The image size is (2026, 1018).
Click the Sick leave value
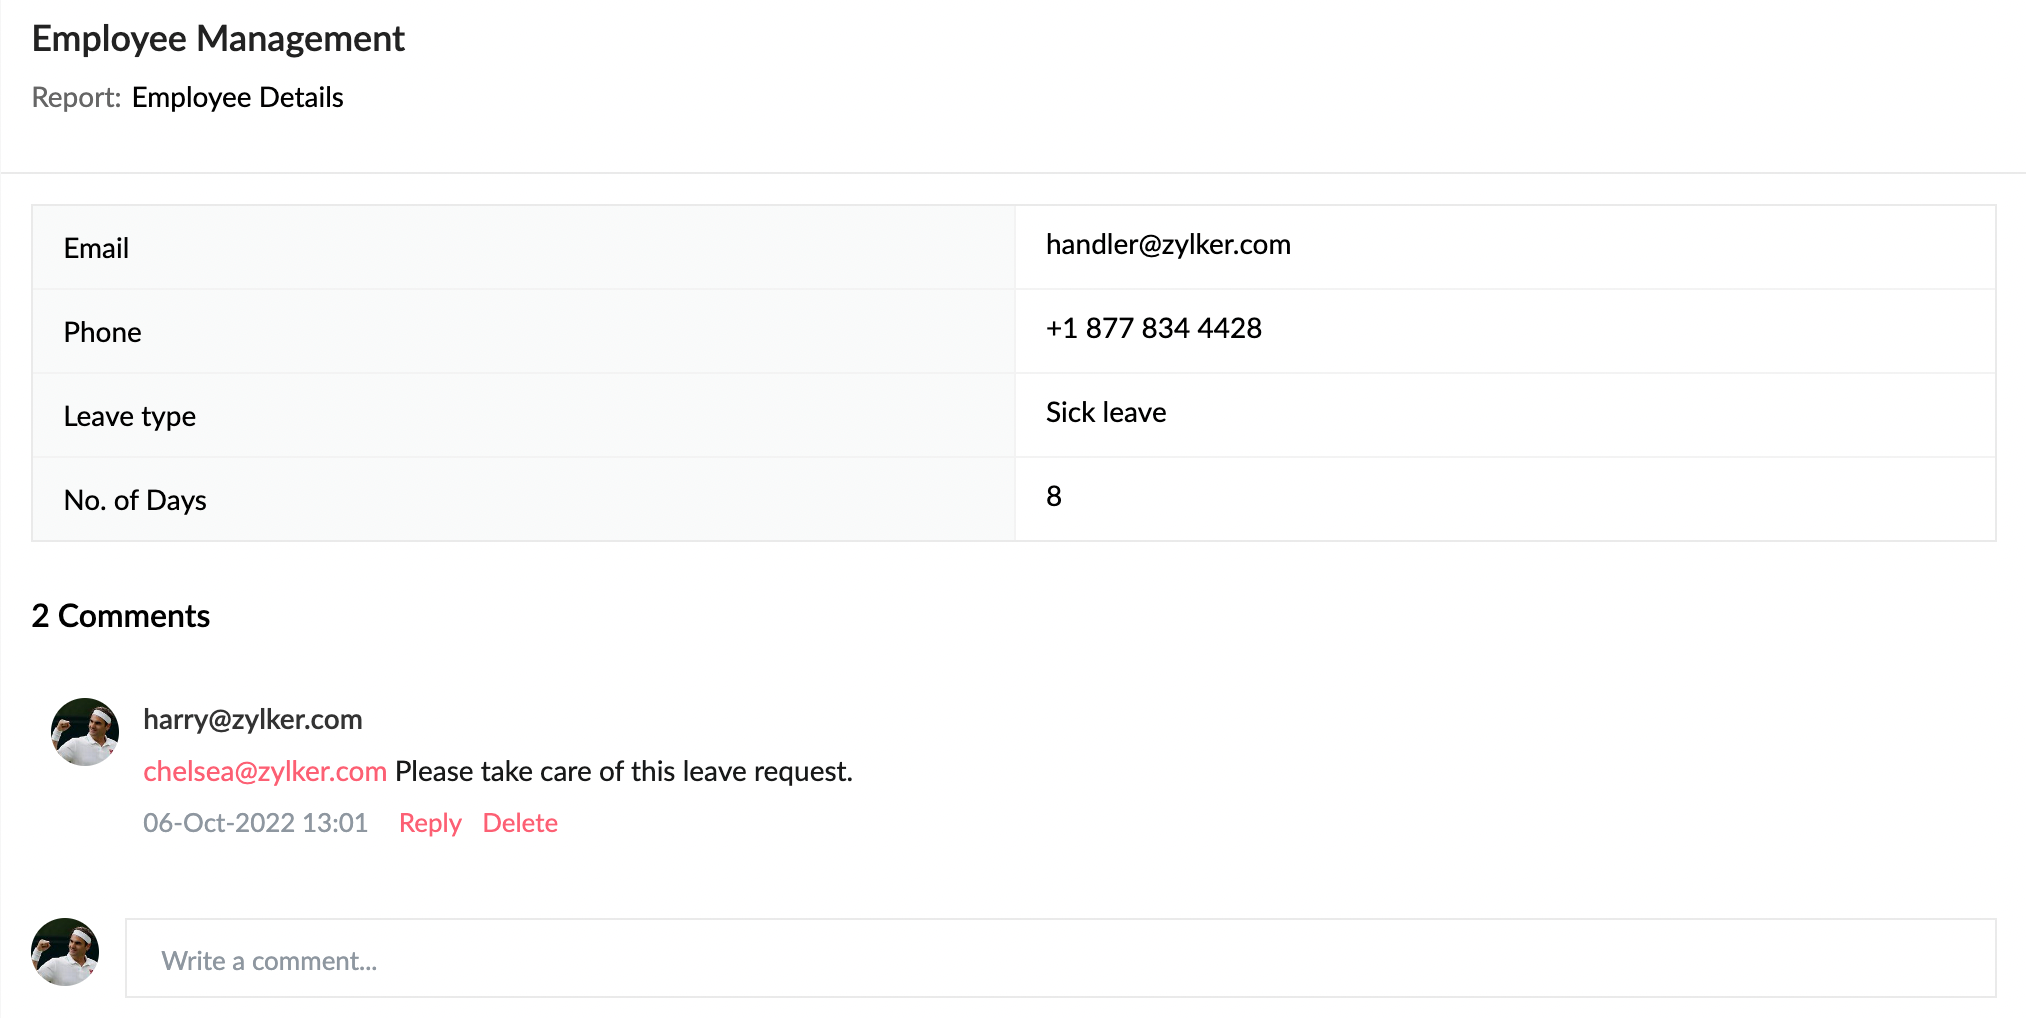coord(1106,412)
